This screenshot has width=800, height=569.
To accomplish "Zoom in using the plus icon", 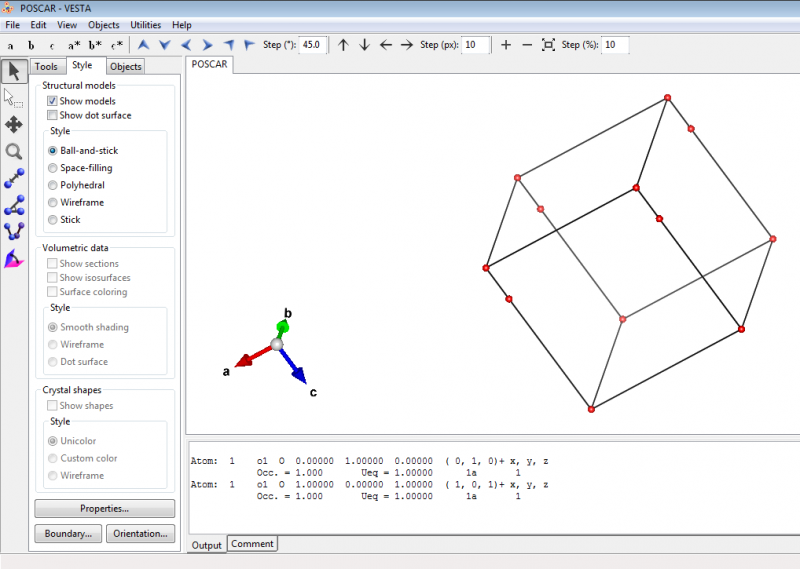I will coord(506,45).
